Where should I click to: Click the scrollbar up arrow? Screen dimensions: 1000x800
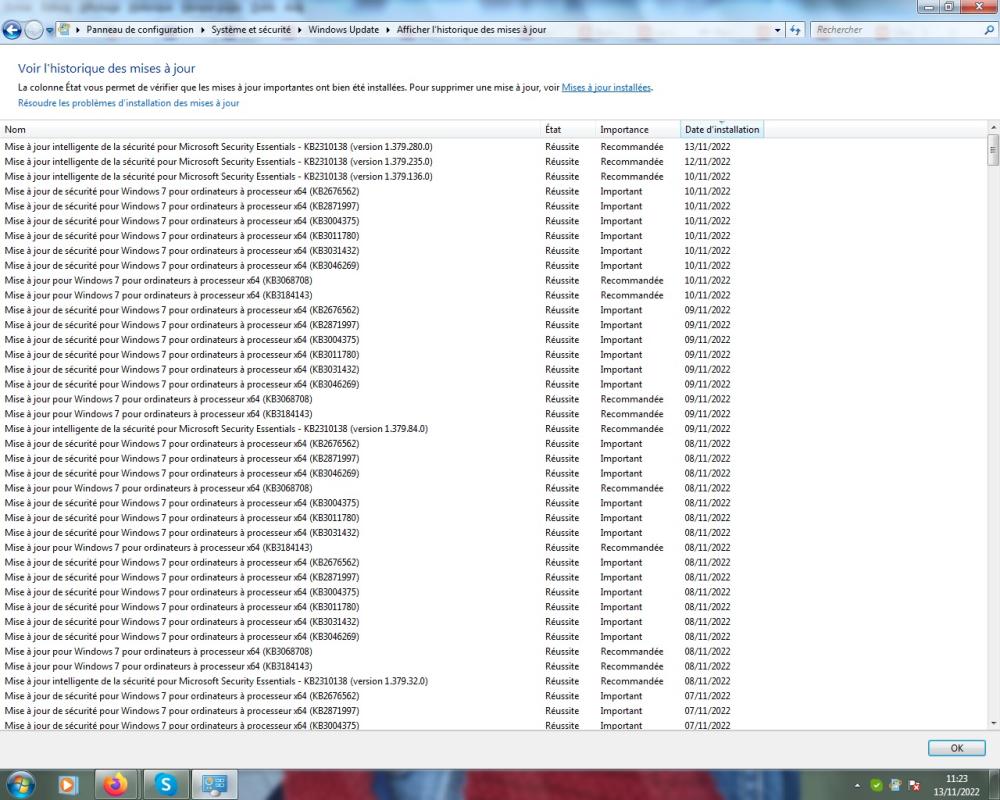(x=994, y=127)
